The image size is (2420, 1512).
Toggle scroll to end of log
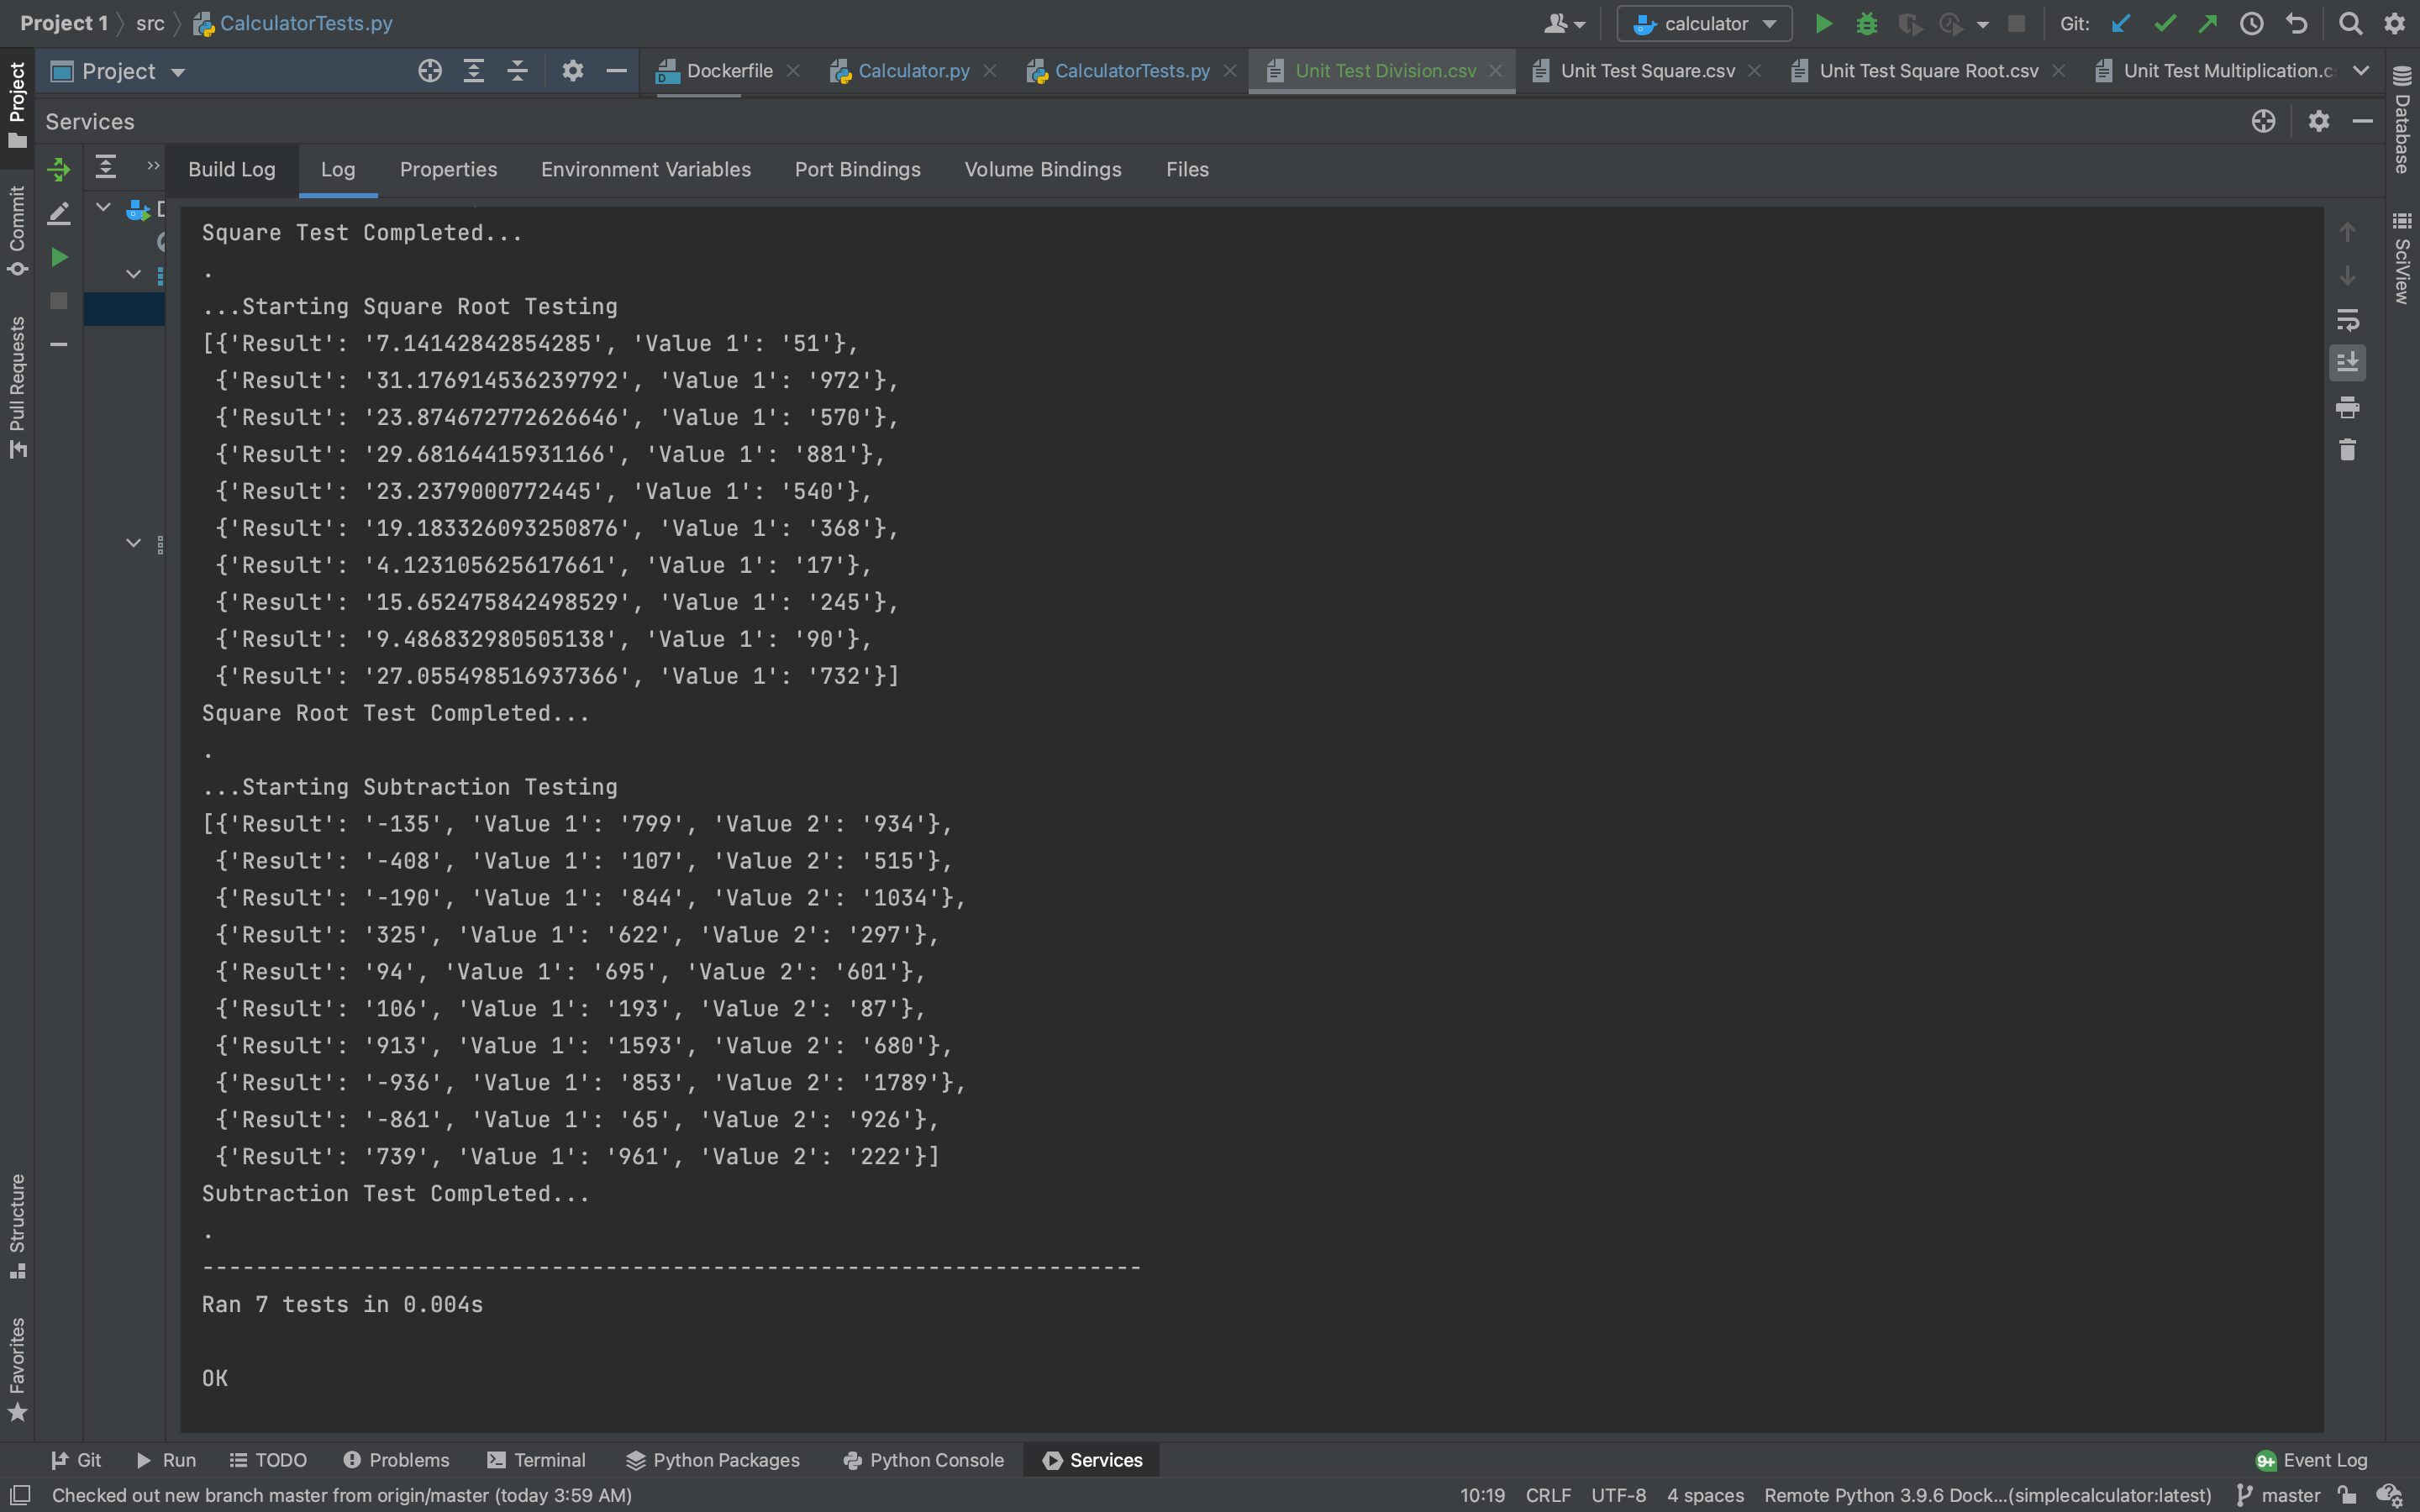[x=2347, y=363]
